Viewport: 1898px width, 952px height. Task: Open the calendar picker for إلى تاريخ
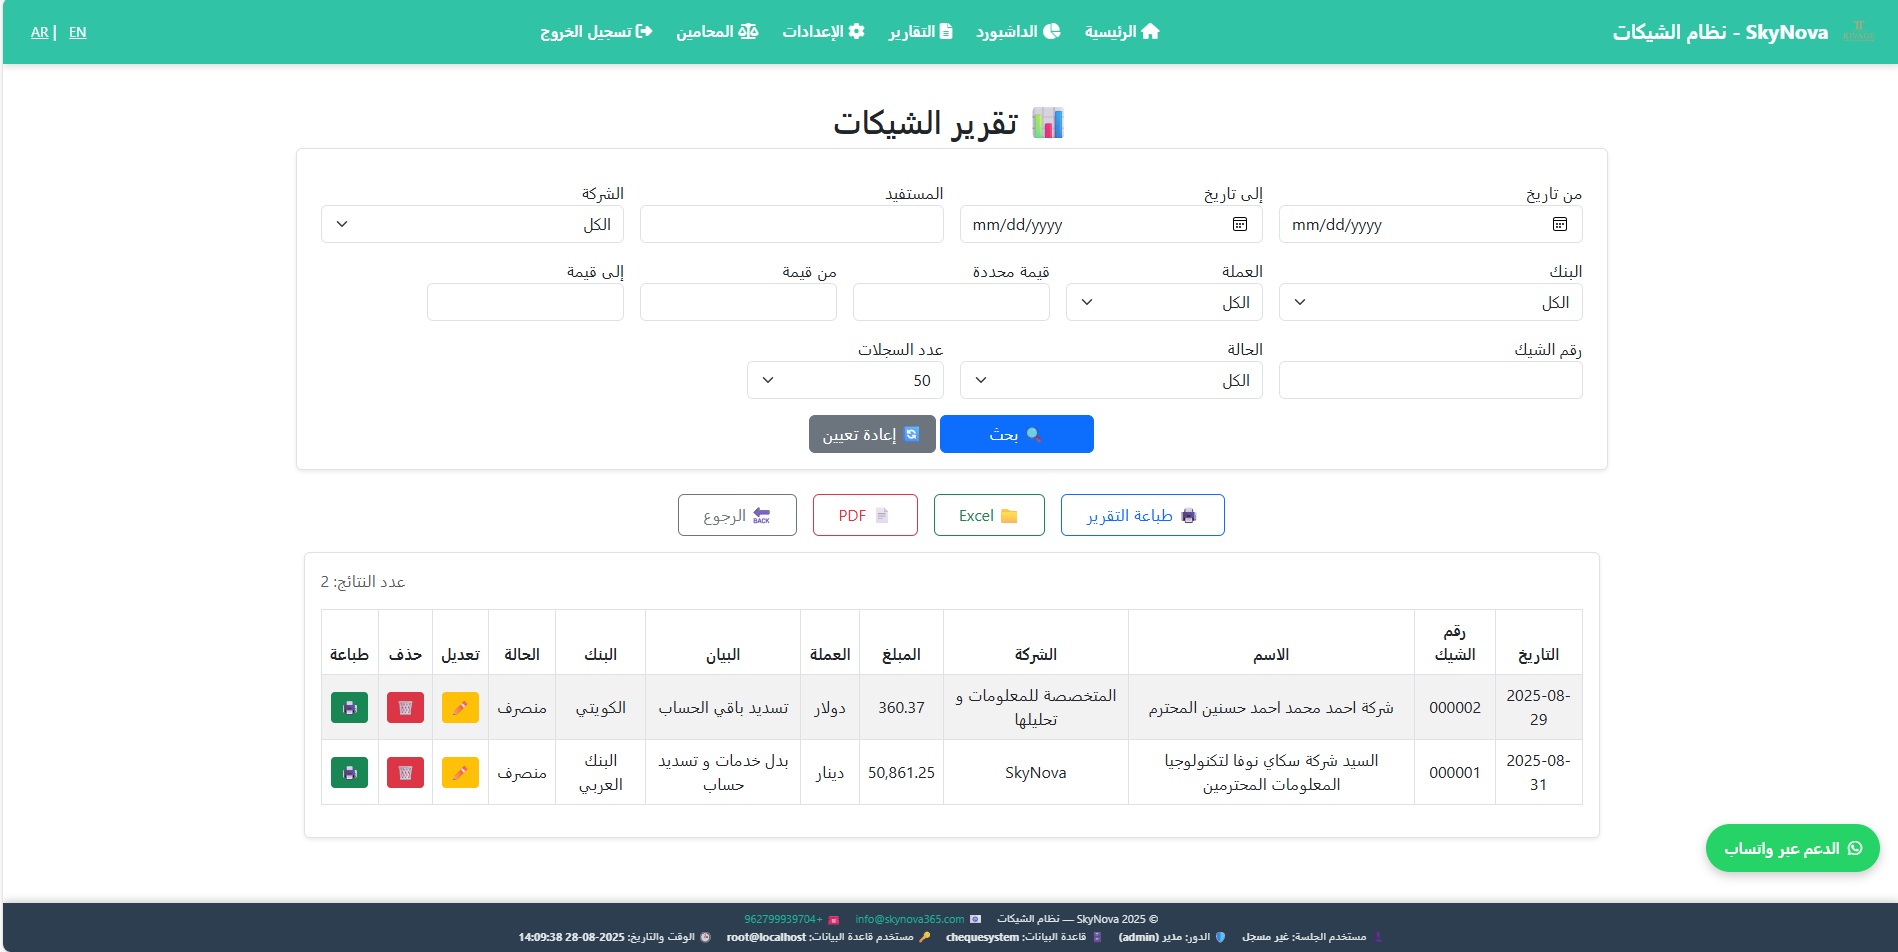click(1240, 225)
